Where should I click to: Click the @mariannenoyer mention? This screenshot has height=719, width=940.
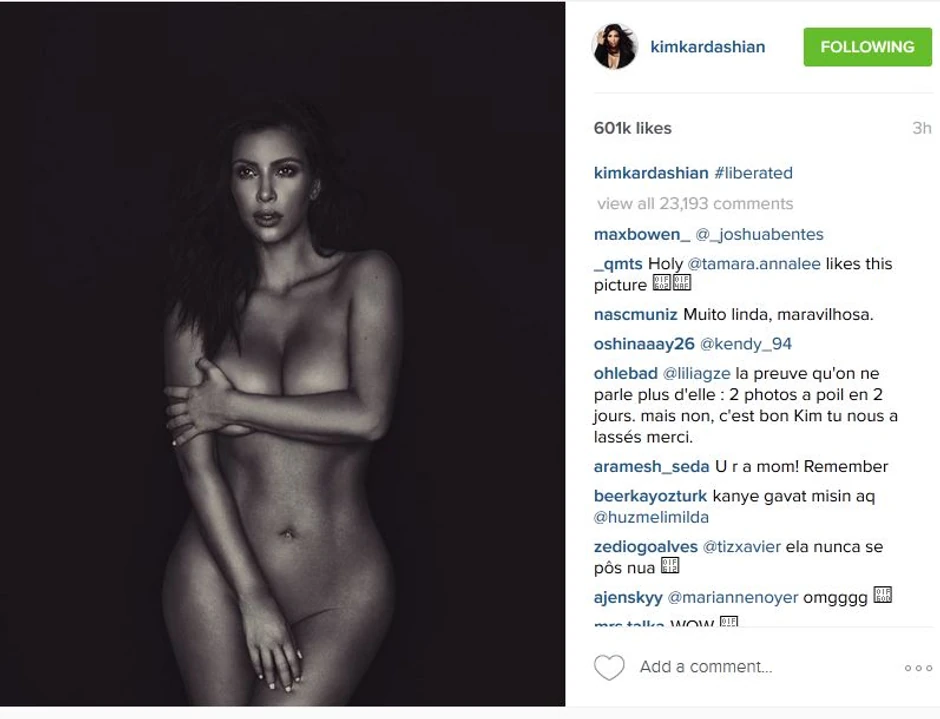point(733,598)
